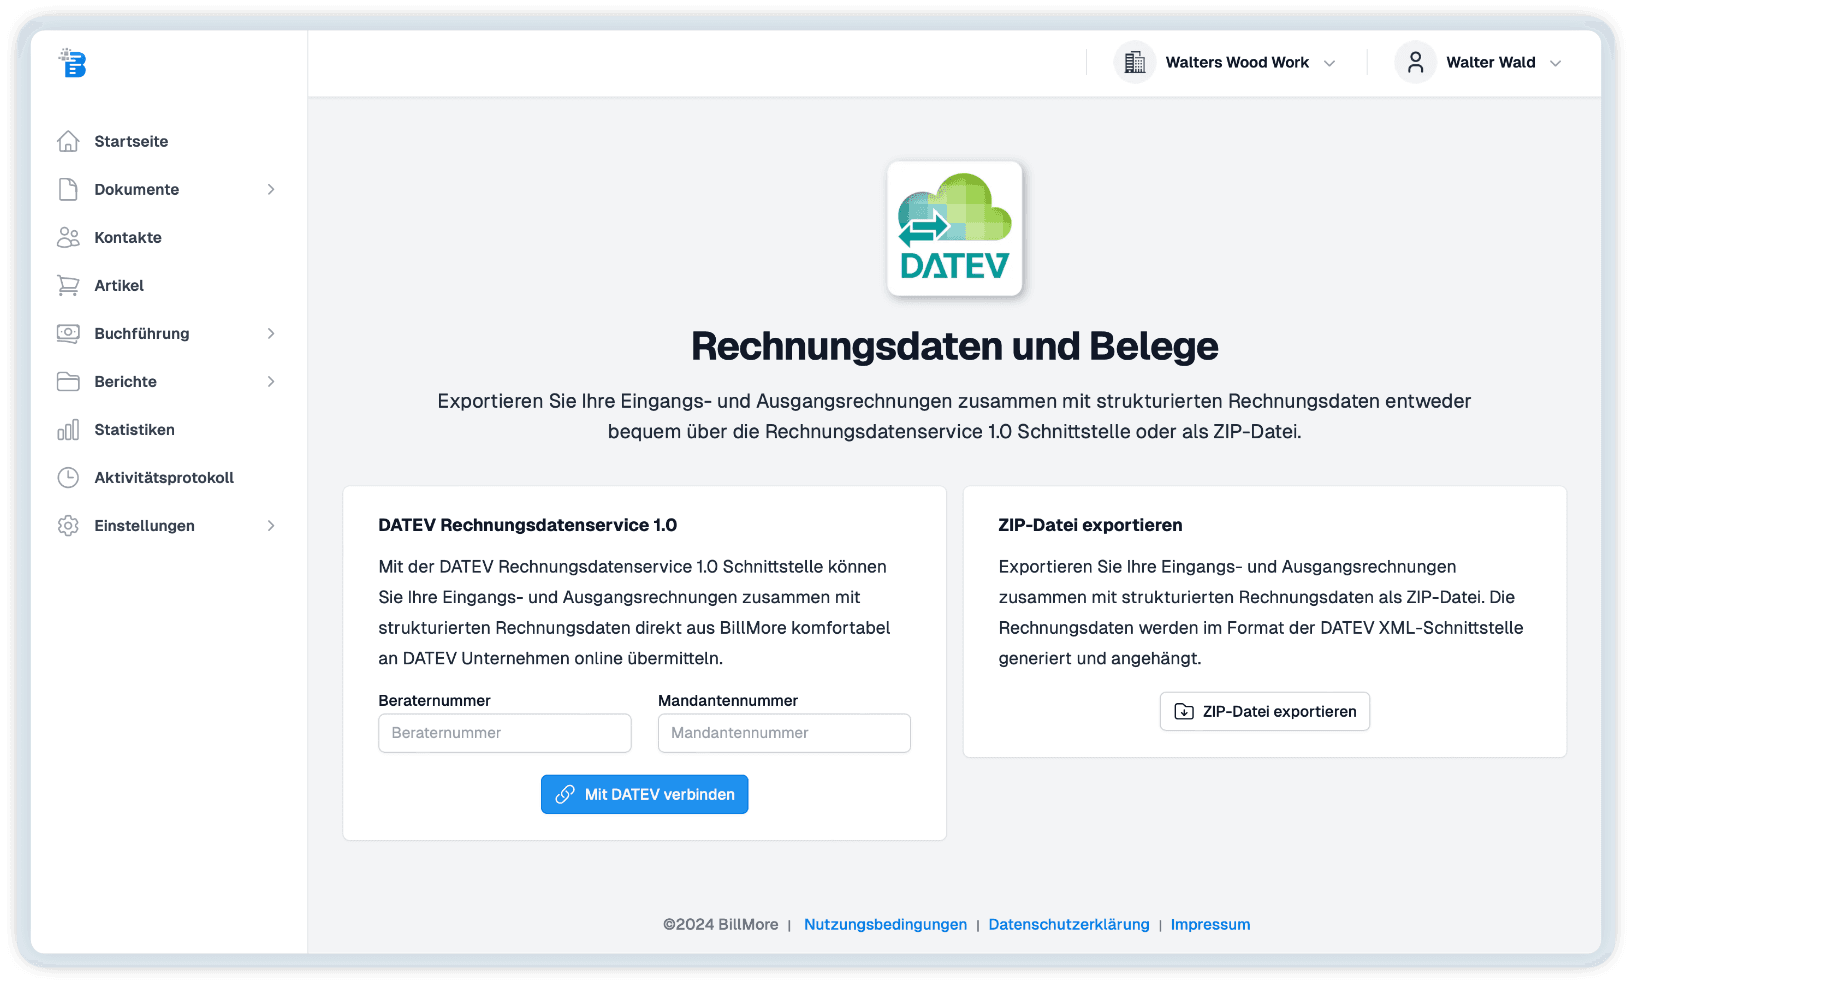
Task: Click the Einstellungen gear icon
Action: pos(68,525)
